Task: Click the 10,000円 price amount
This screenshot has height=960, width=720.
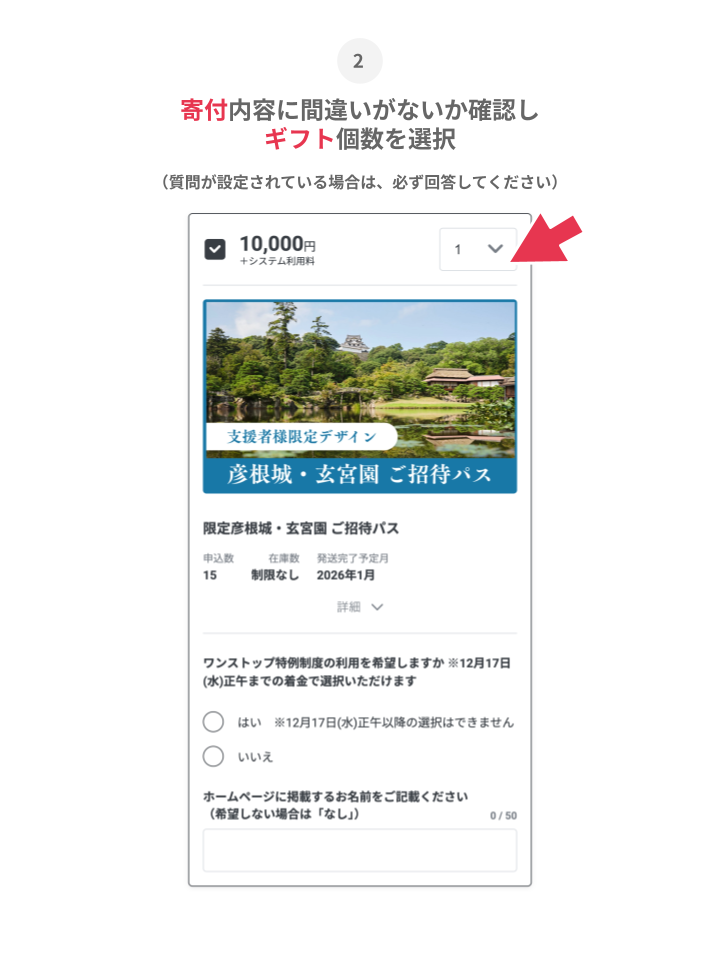Action: click(277, 244)
